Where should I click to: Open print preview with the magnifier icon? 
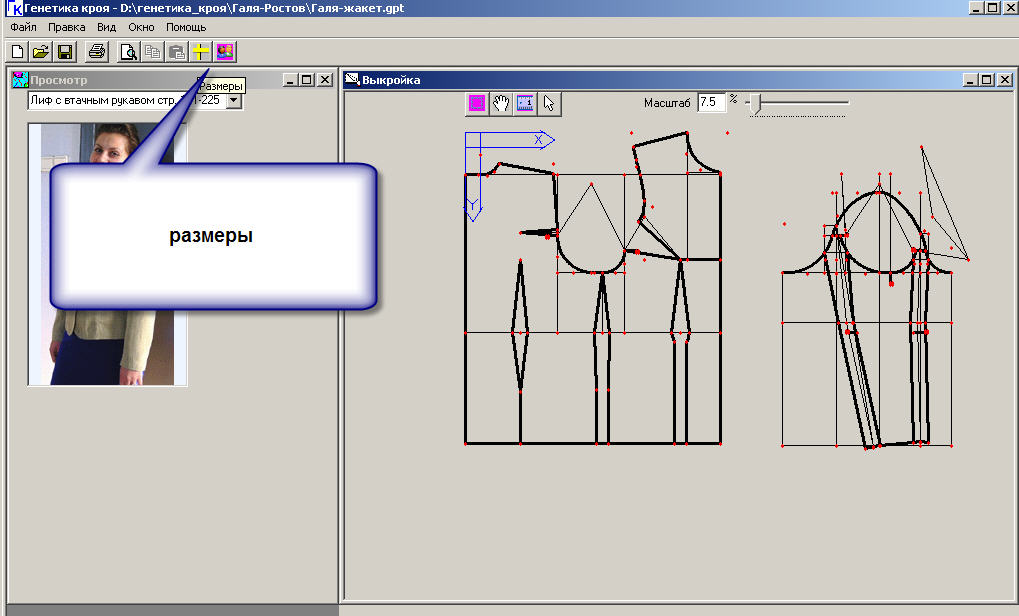tap(129, 52)
